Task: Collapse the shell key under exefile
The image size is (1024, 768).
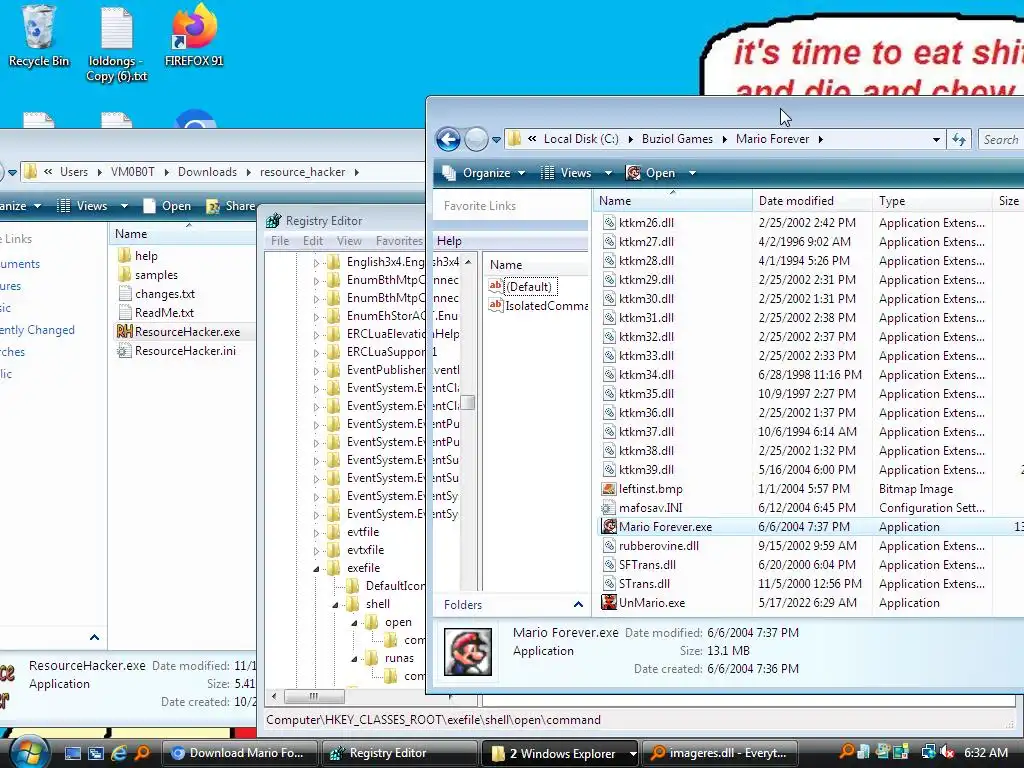Action: 335,605
